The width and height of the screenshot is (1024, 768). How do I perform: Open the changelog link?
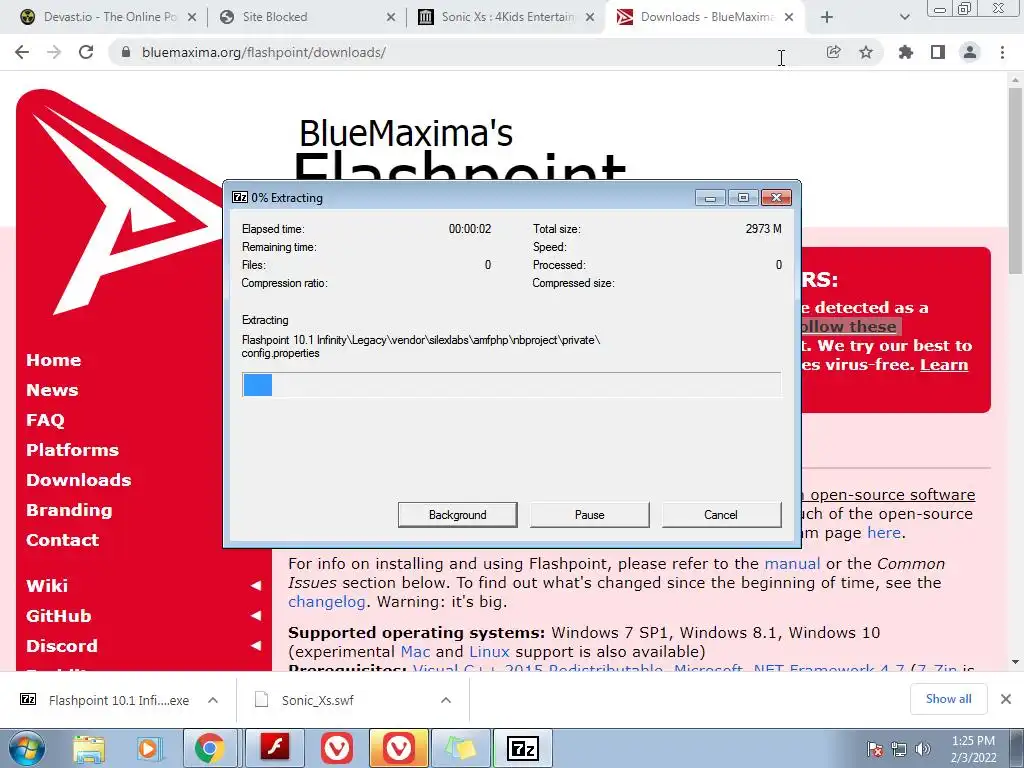327,601
